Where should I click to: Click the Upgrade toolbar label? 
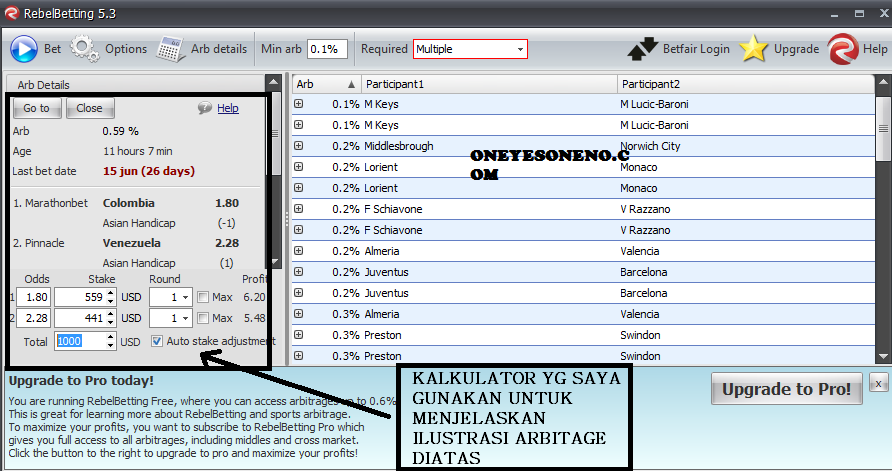pyautogui.click(x=796, y=49)
